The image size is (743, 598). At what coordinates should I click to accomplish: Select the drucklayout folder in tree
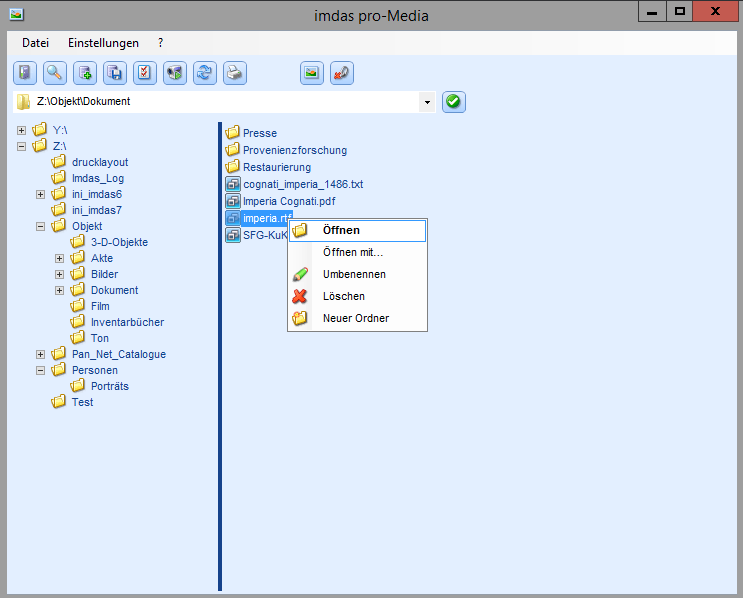100,162
